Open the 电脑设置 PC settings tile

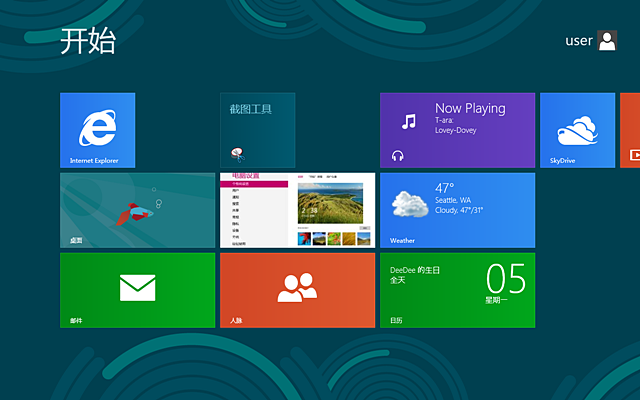tap(298, 210)
